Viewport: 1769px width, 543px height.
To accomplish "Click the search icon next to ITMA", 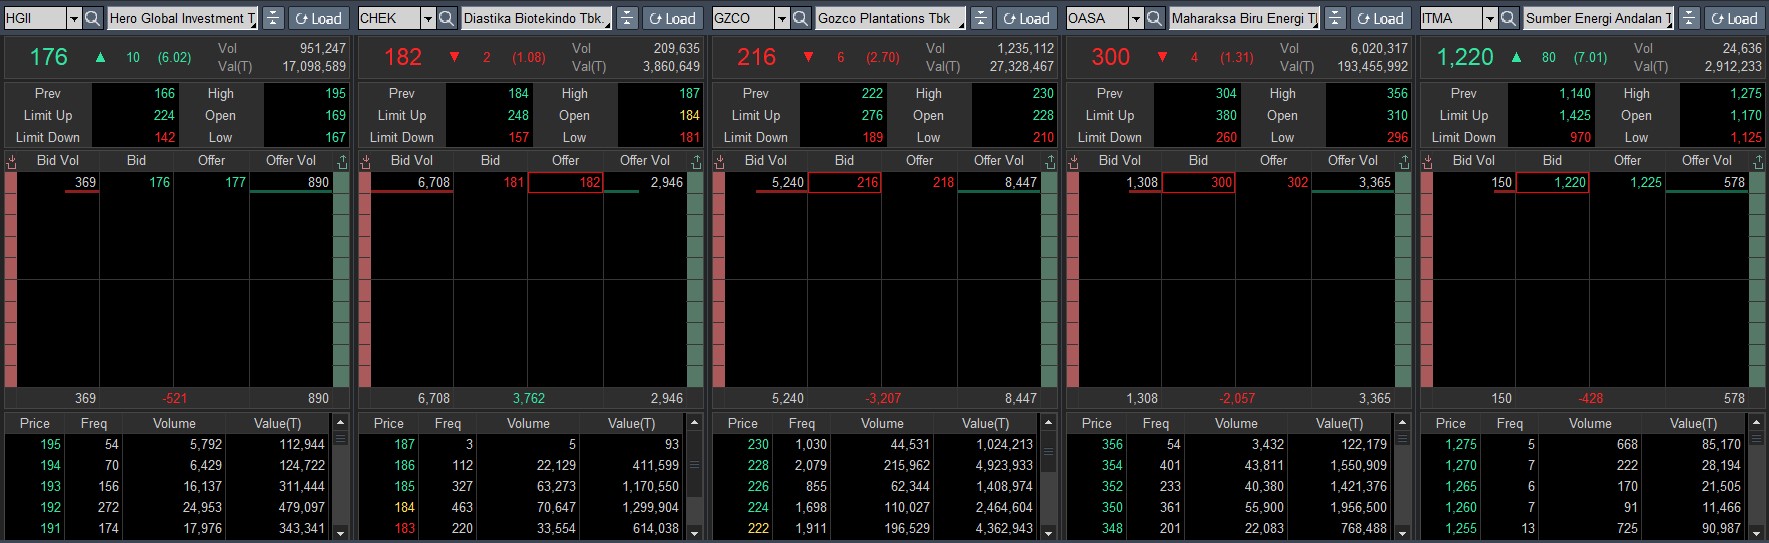I will [x=1508, y=18].
